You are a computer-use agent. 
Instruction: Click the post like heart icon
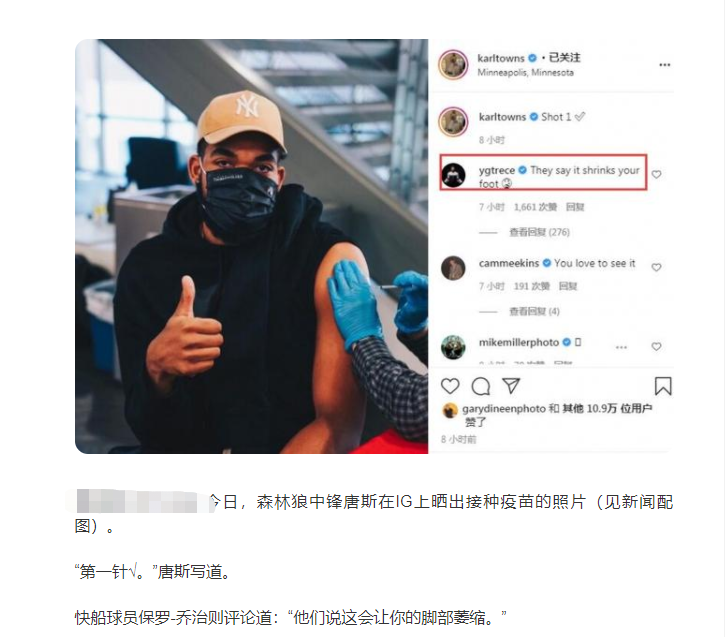tap(450, 386)
